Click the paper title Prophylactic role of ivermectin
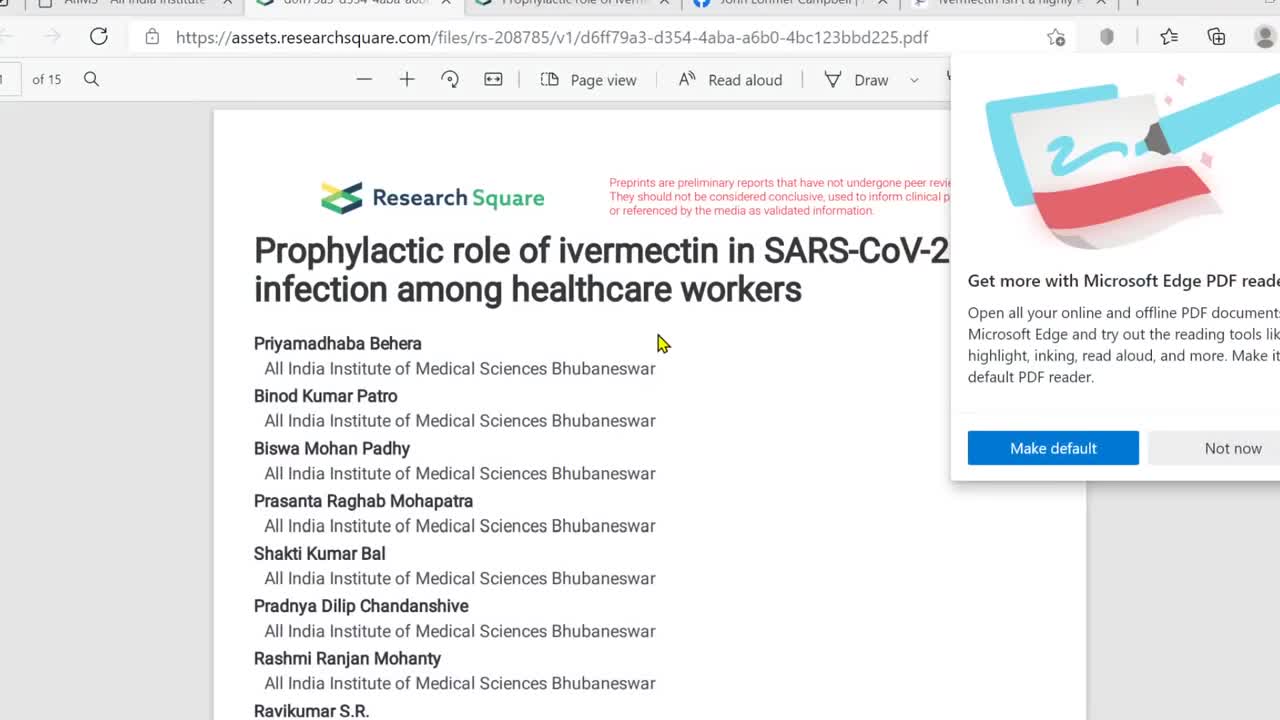This screenshot has width=1280, height=720. tap(601, 269)
